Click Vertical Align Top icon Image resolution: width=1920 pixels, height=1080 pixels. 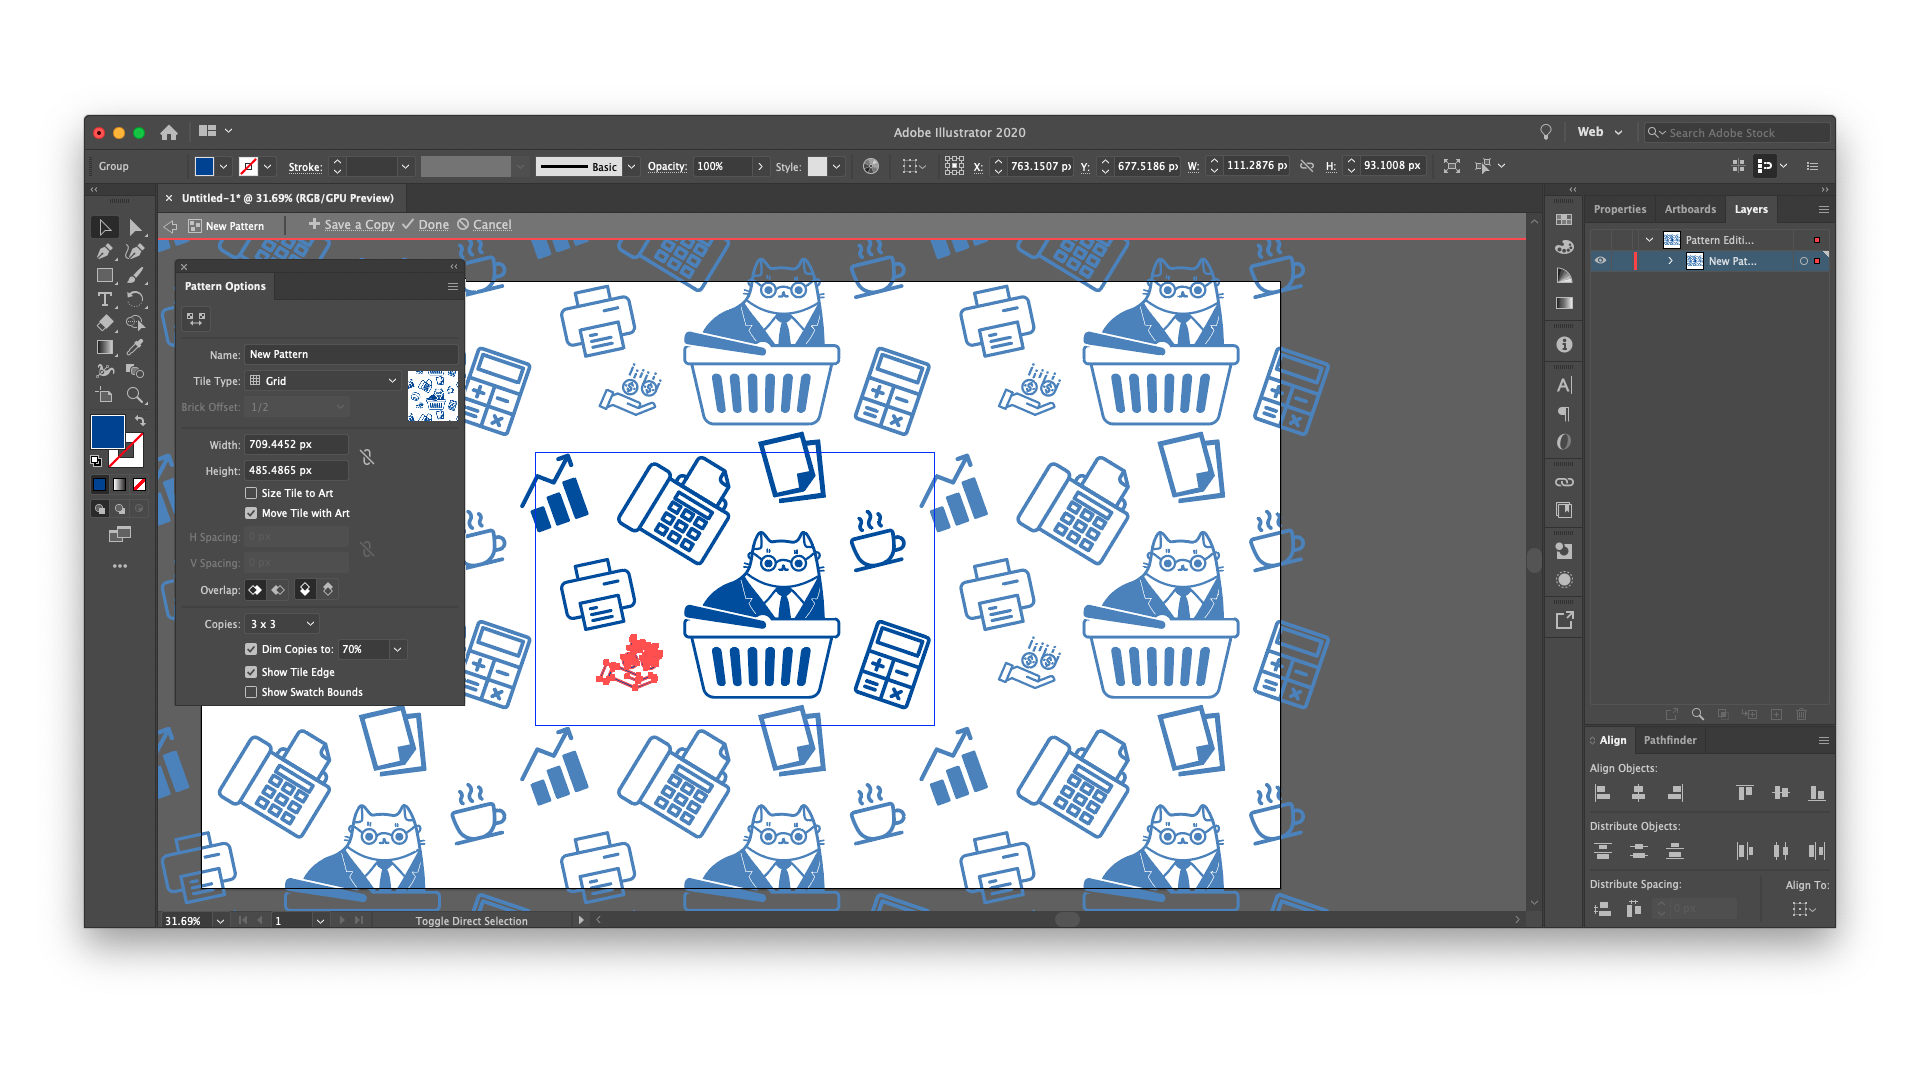pos(1745,793)
